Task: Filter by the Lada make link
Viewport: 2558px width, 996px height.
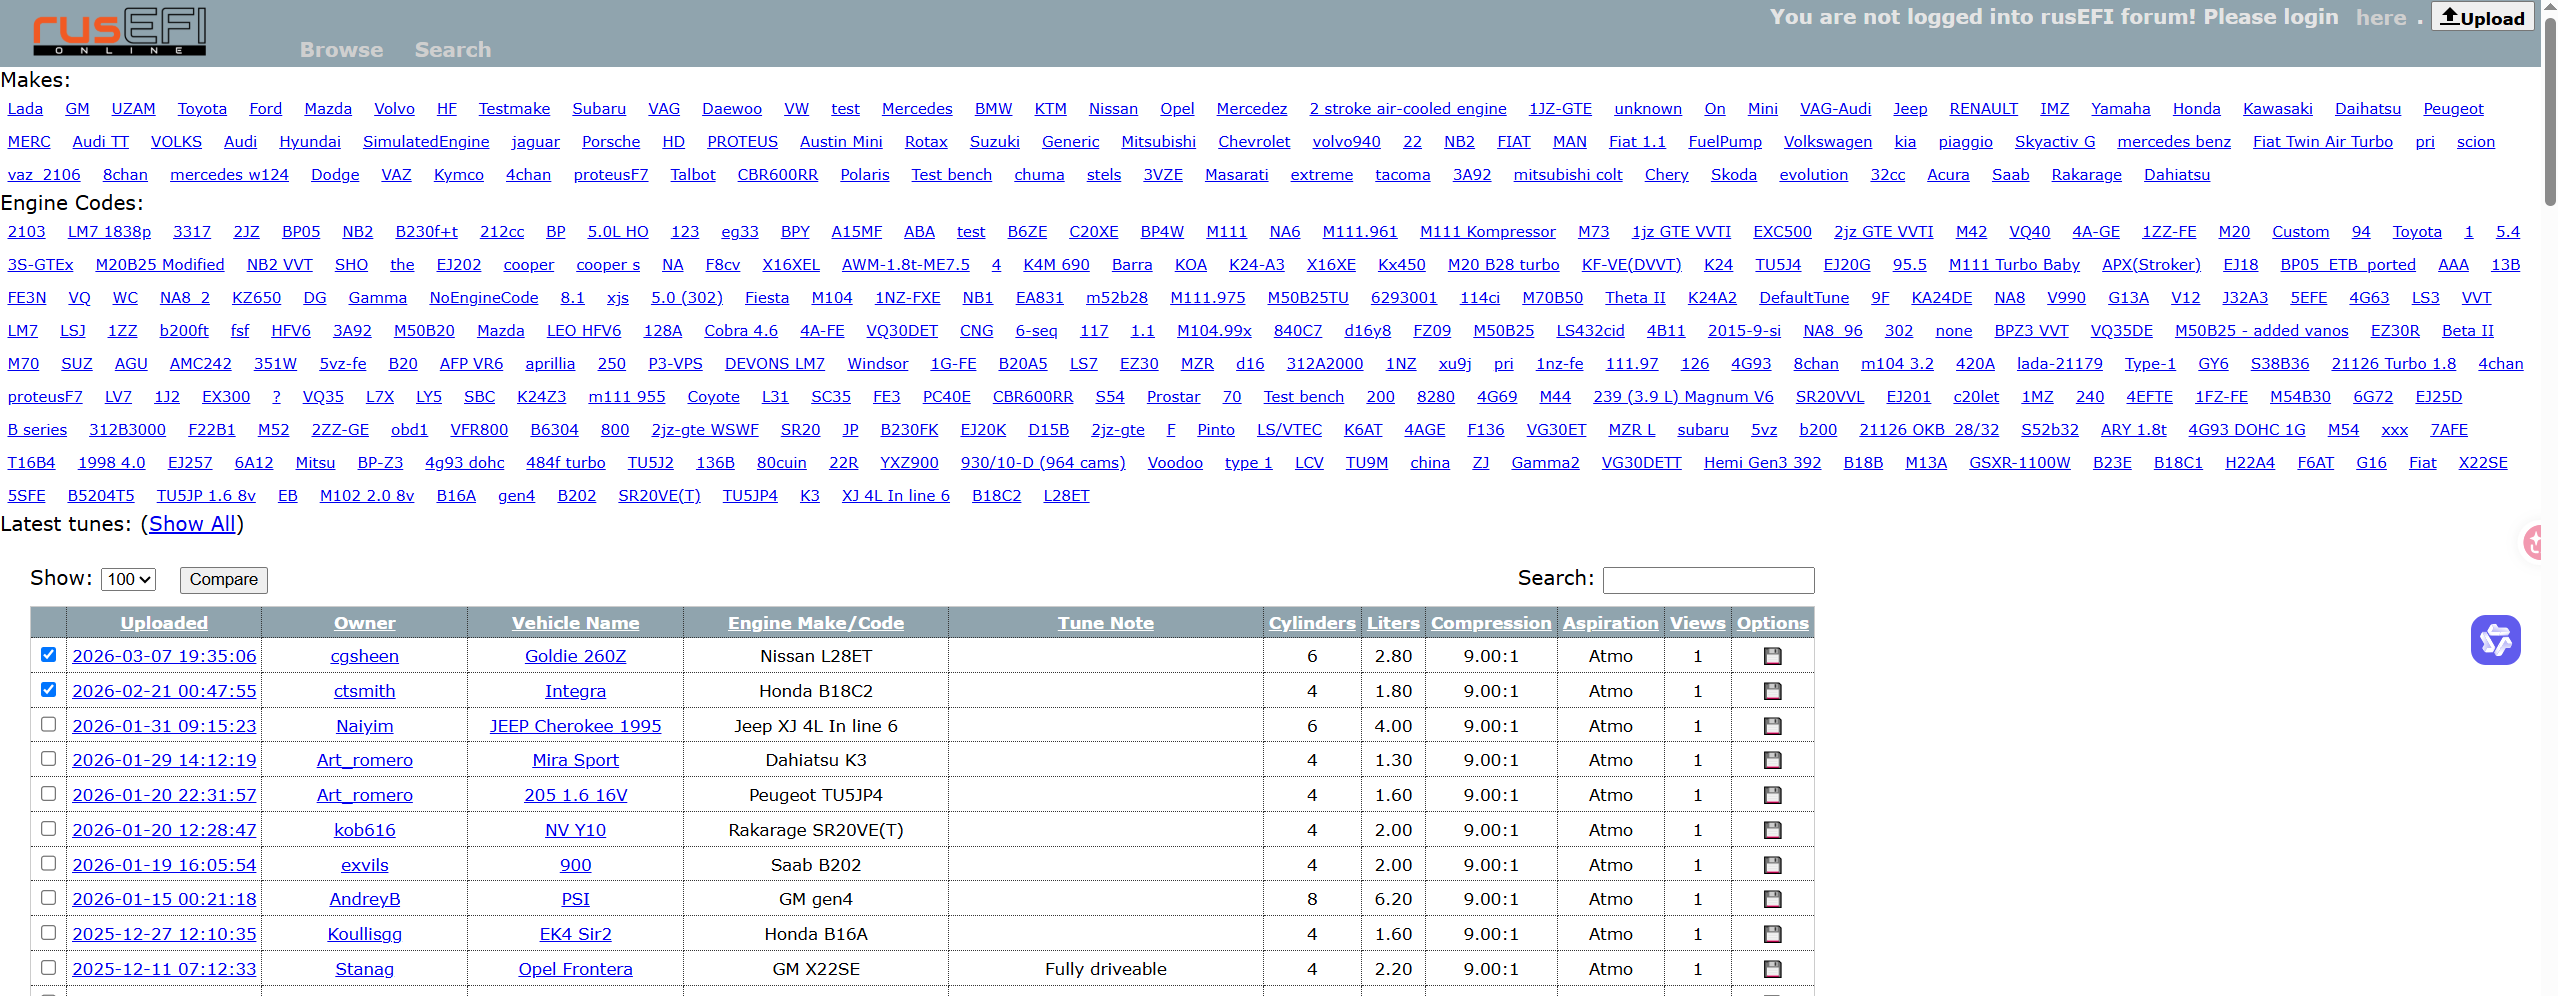Action: pyautogui.click(x=25, y=109)
